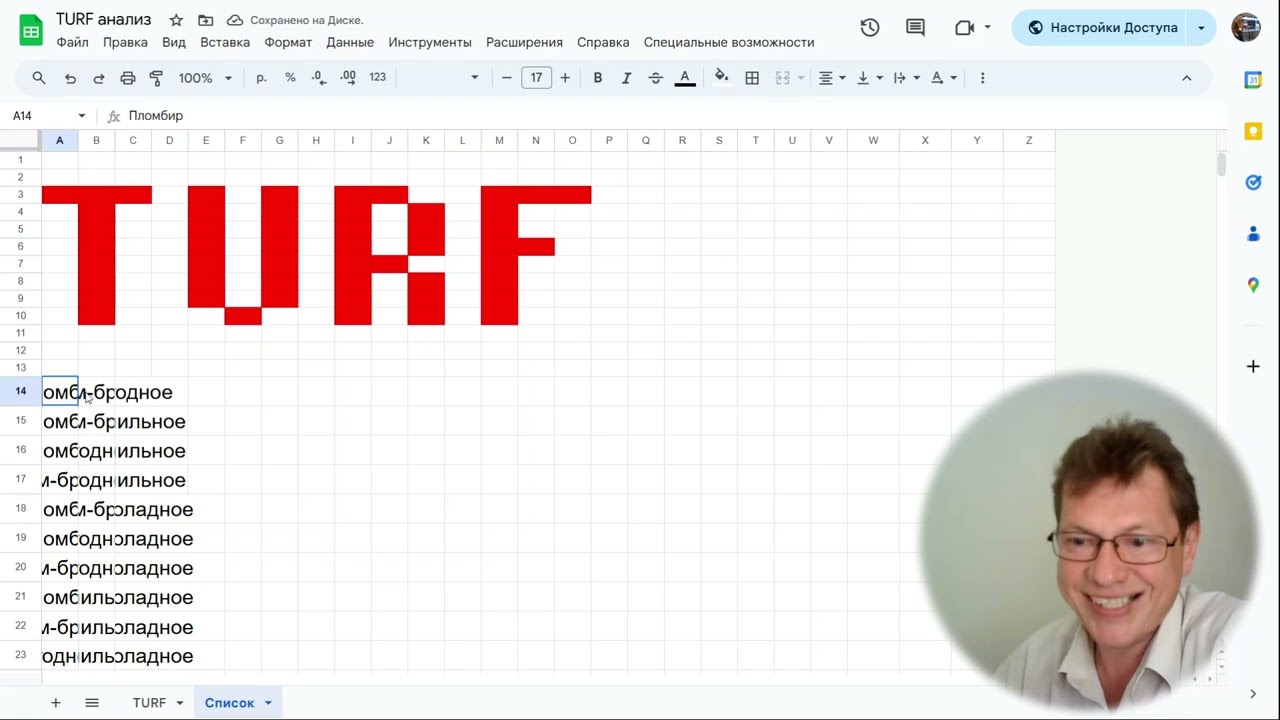The image size is (1280, 720).
Task: Open Google Keep side panel
Action: [x=1253, y=131]
